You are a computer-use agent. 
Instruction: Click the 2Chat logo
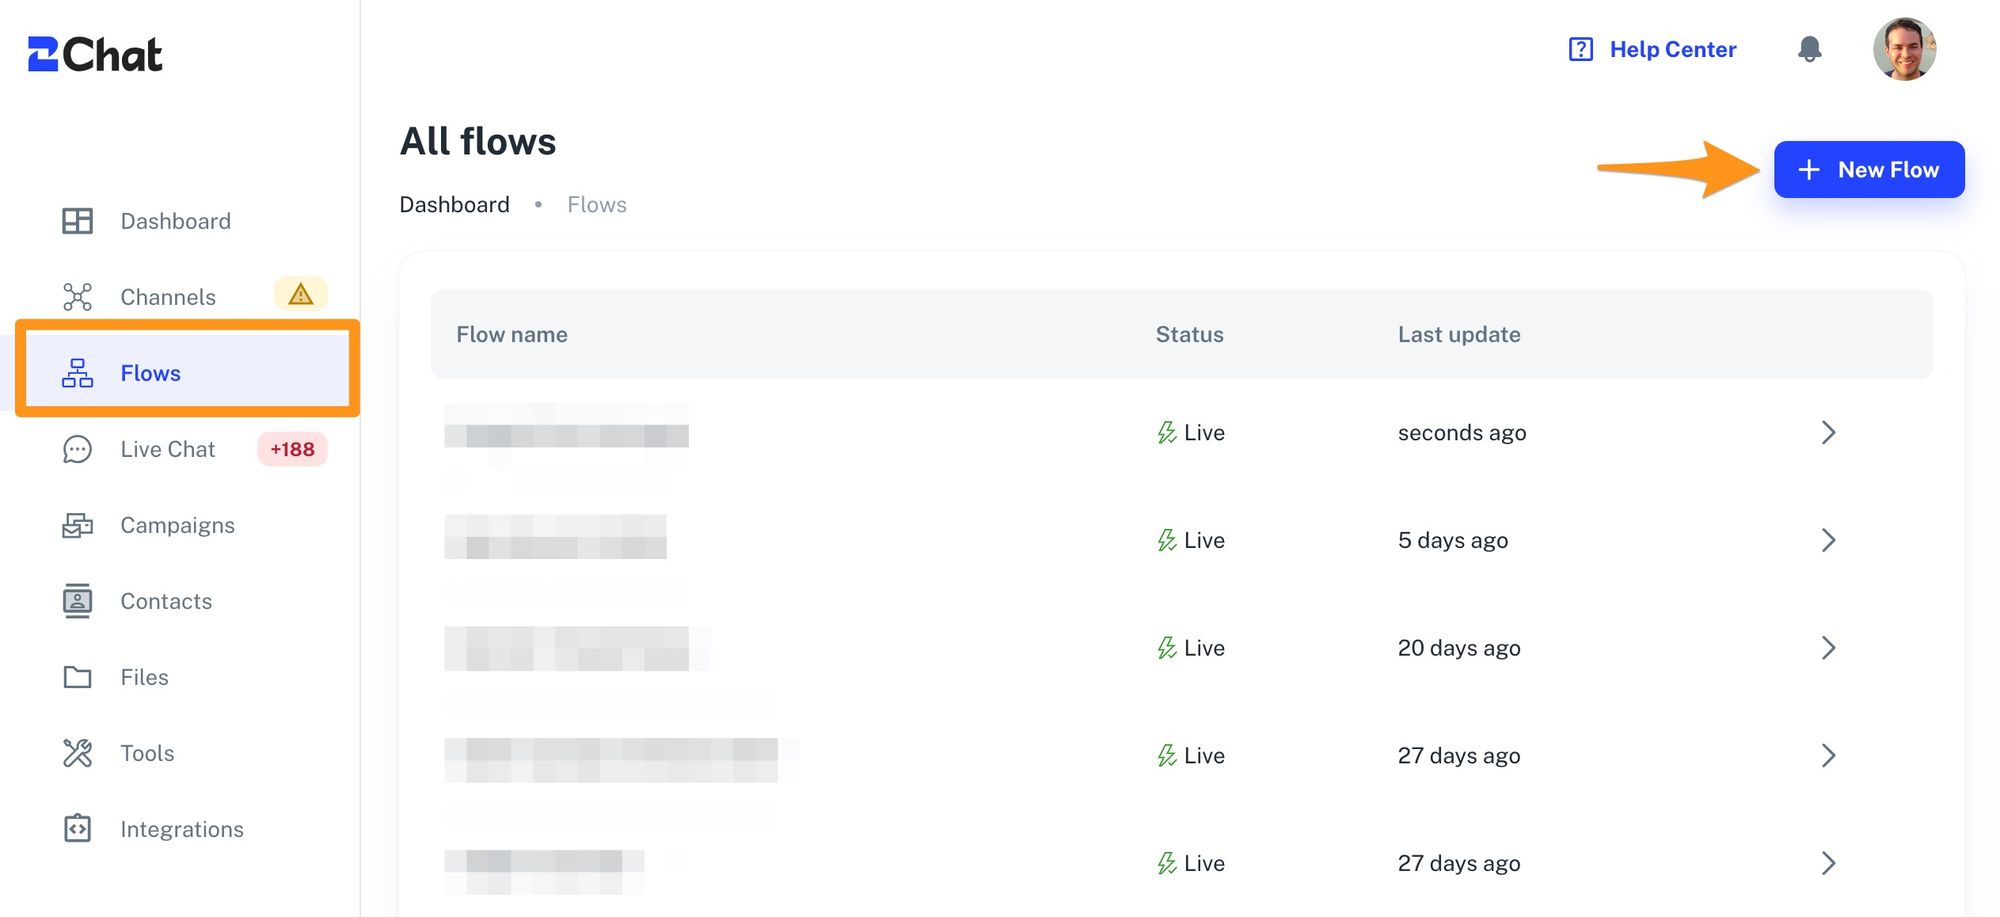(95, 54)
